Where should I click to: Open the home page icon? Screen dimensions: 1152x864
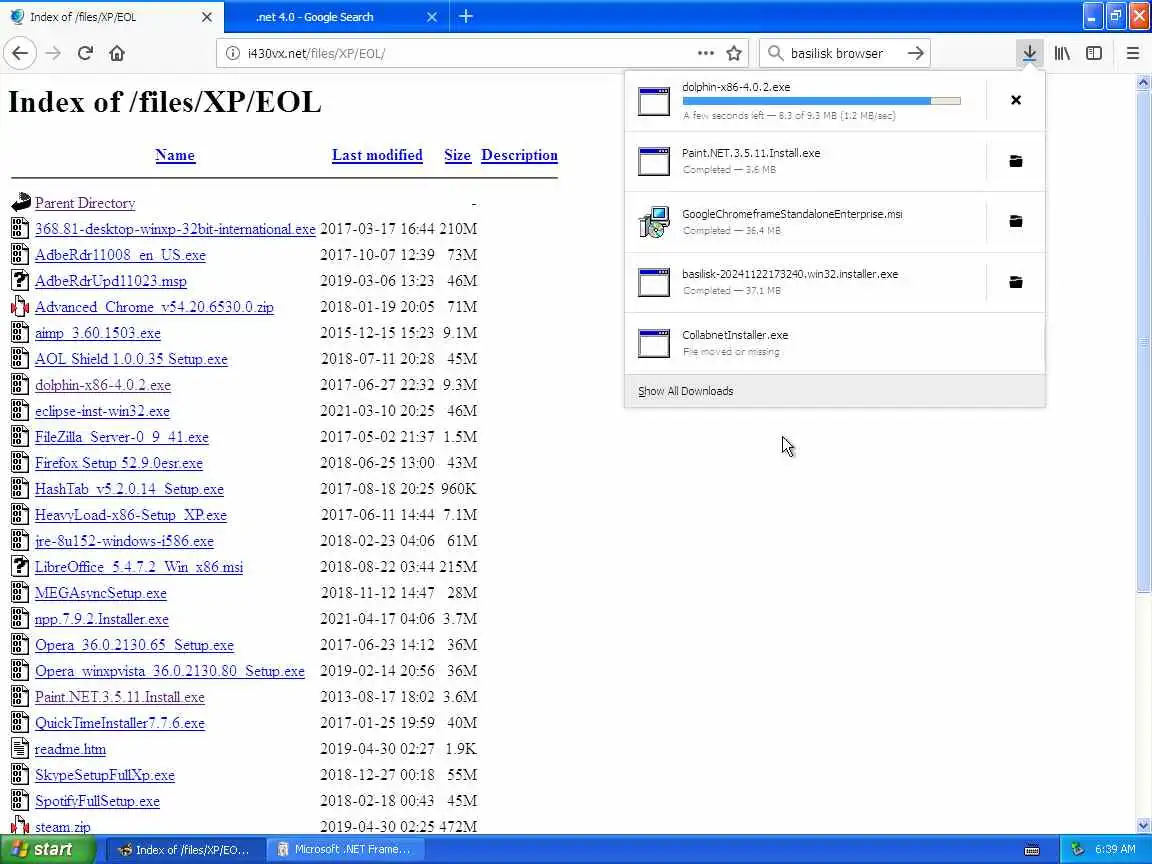pyautogui.click(x=117, y=53)
